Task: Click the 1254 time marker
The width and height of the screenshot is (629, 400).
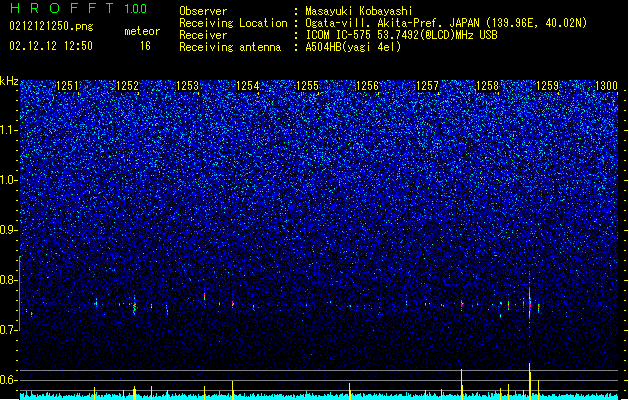Action: coord(248,86)
